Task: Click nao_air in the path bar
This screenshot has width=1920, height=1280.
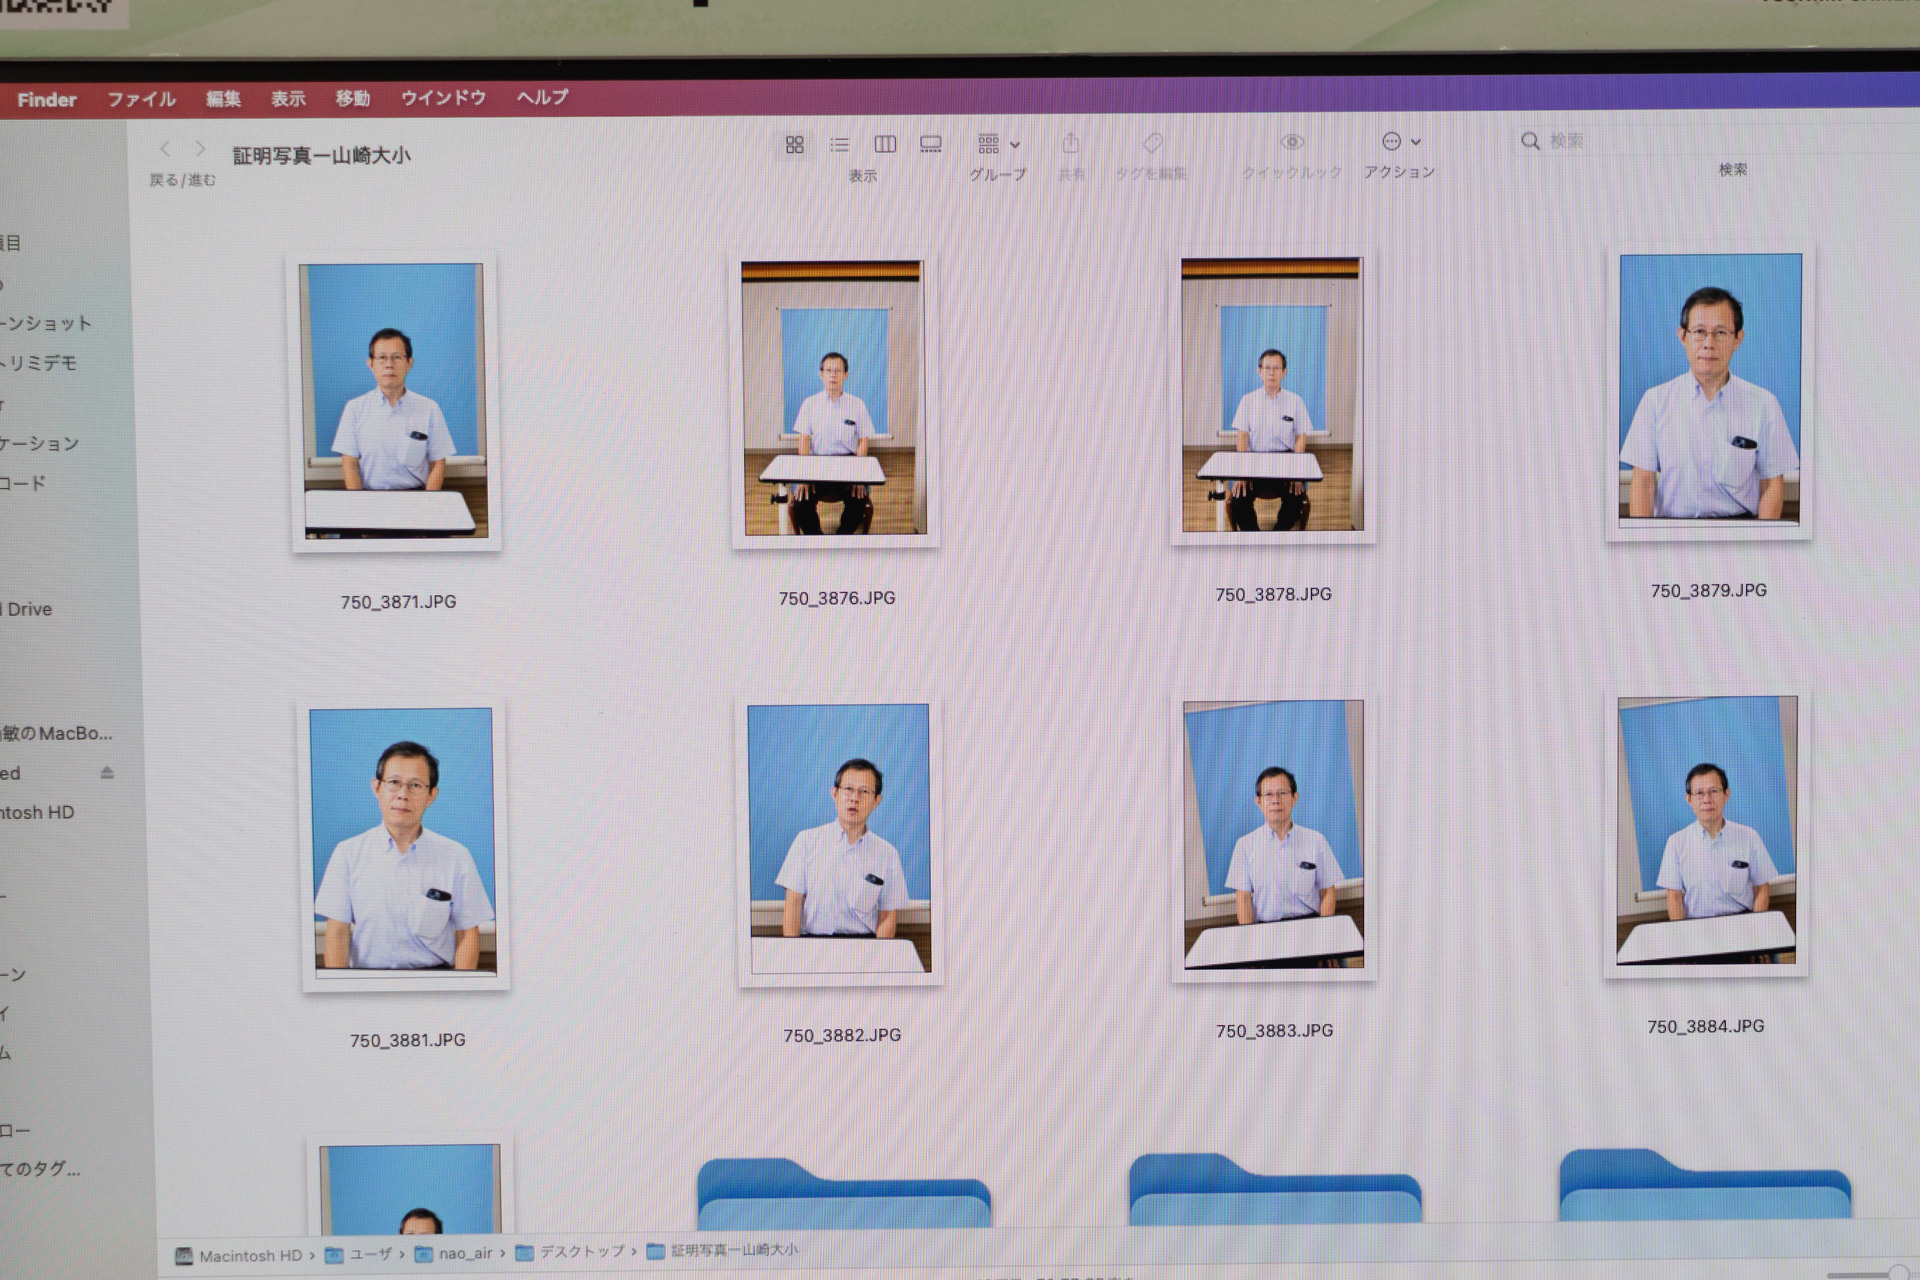Action: [454, 1253]
